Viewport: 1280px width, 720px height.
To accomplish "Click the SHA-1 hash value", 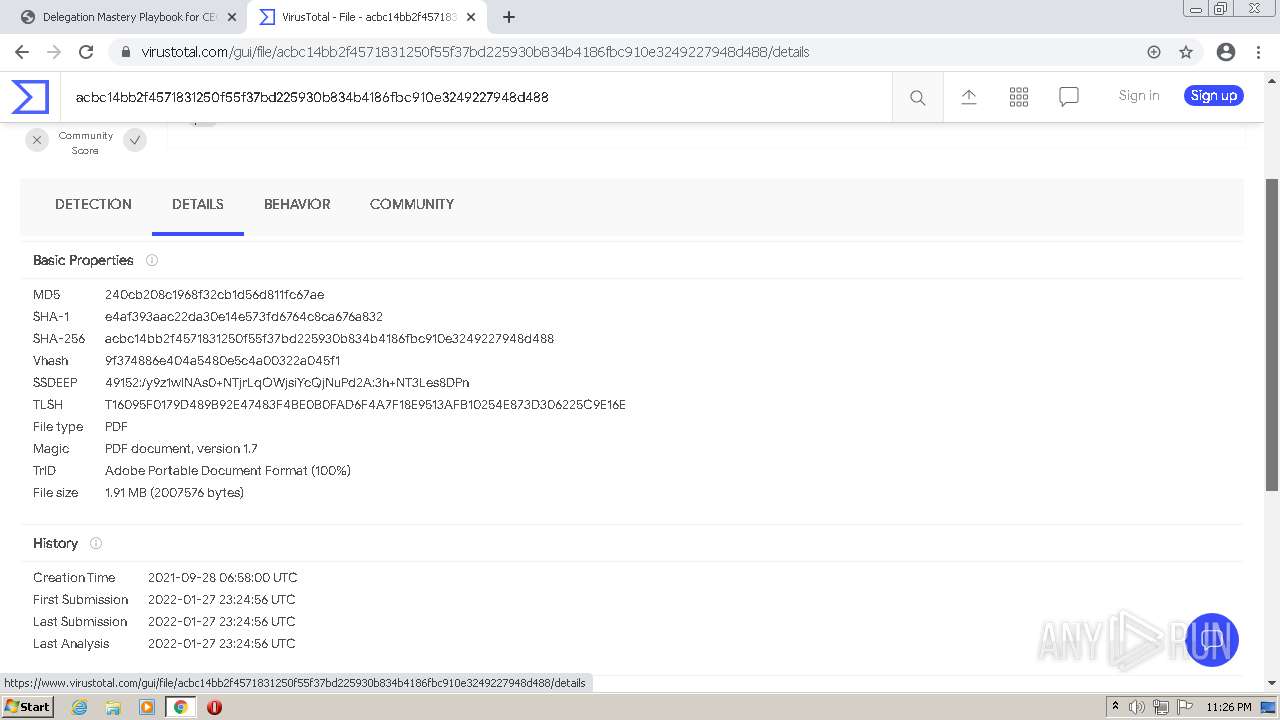I will click(x=244, y=317).
